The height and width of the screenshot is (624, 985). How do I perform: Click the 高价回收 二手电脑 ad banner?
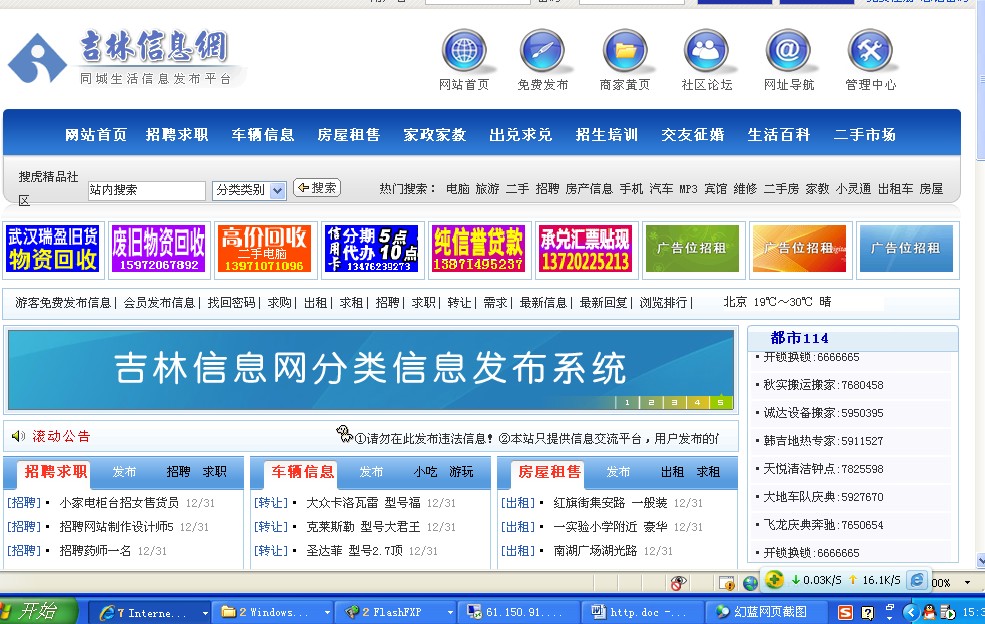tap(263, 249)
